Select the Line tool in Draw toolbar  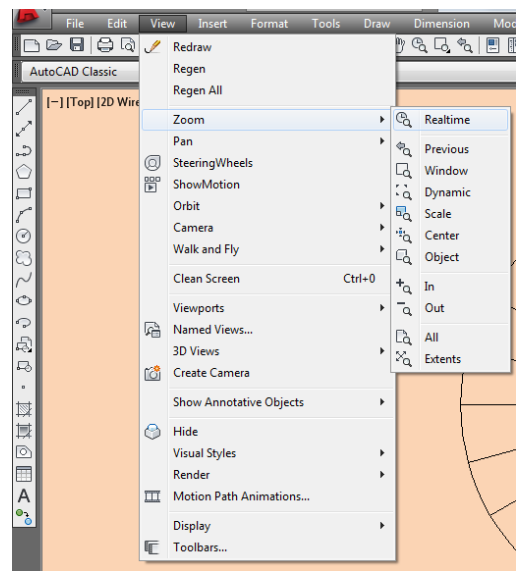point(24,107)
